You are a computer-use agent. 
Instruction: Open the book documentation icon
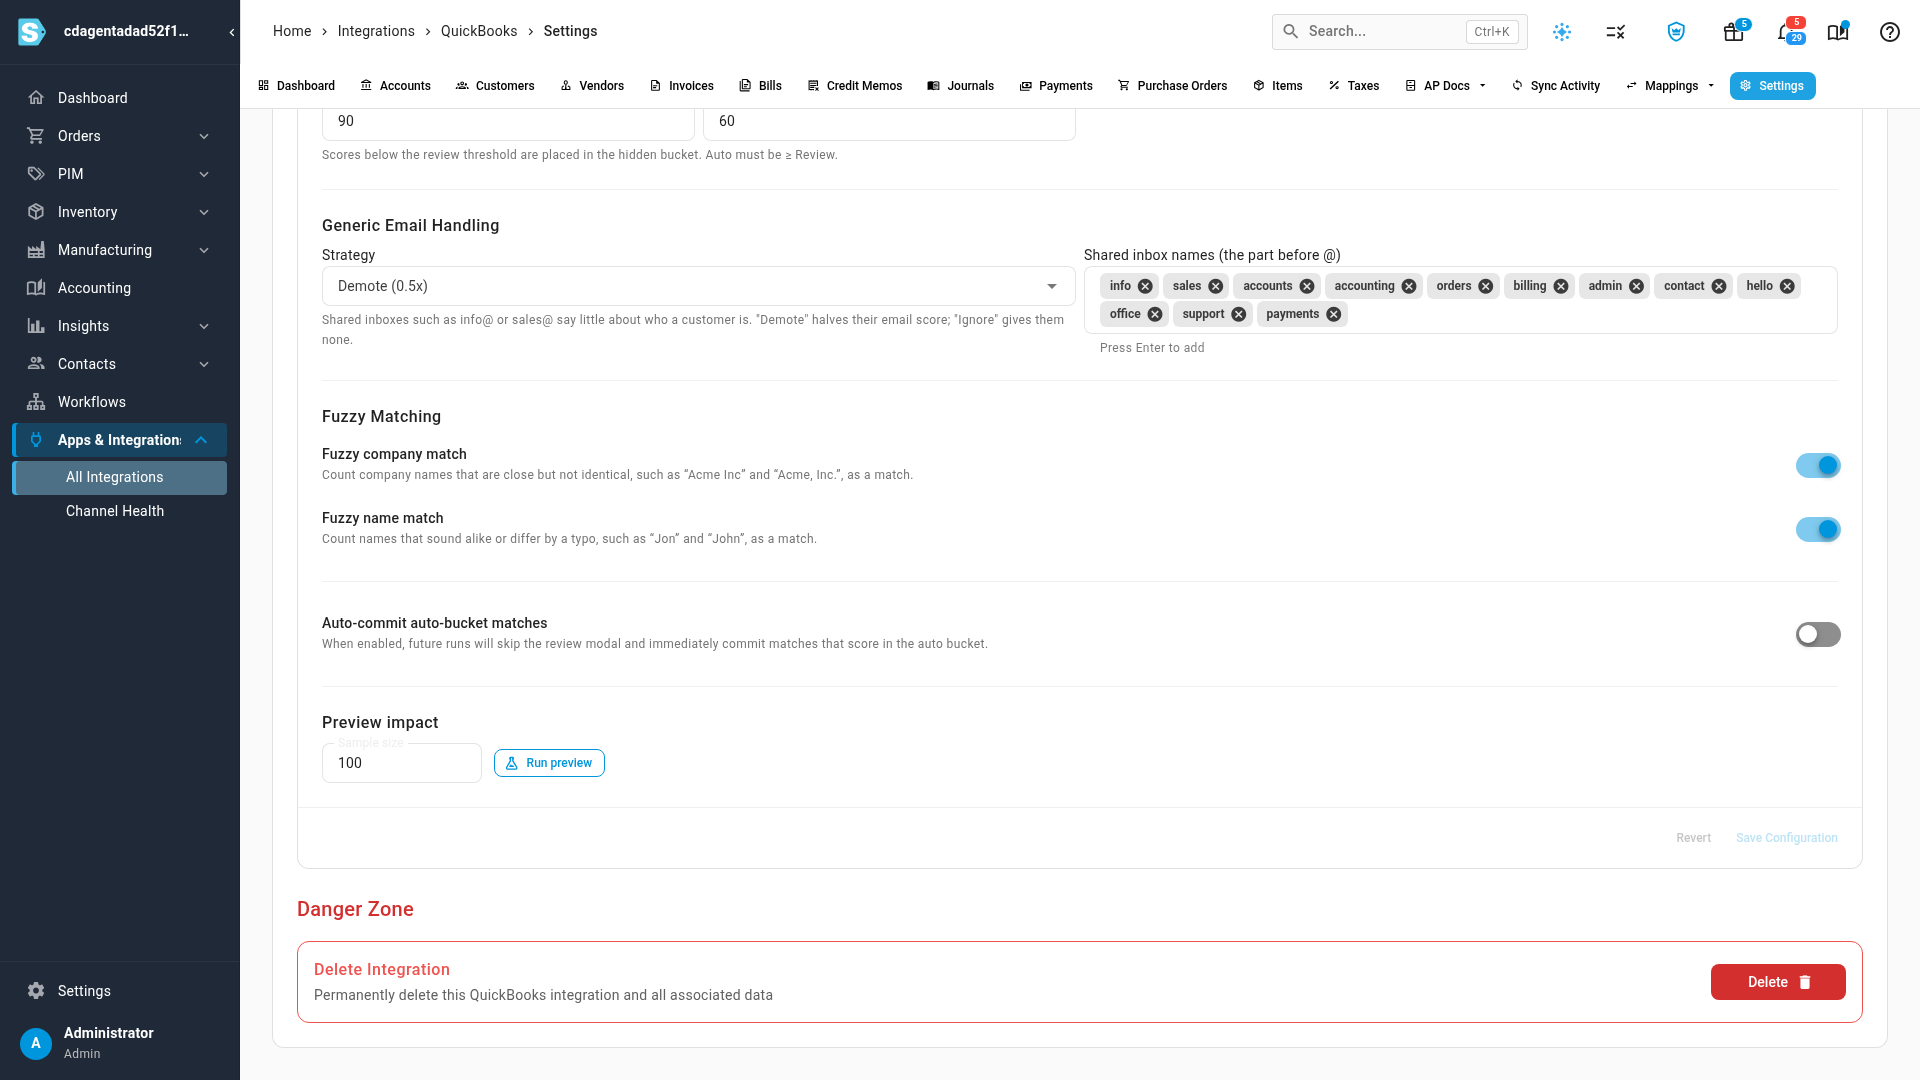(x=1838, y=32)
